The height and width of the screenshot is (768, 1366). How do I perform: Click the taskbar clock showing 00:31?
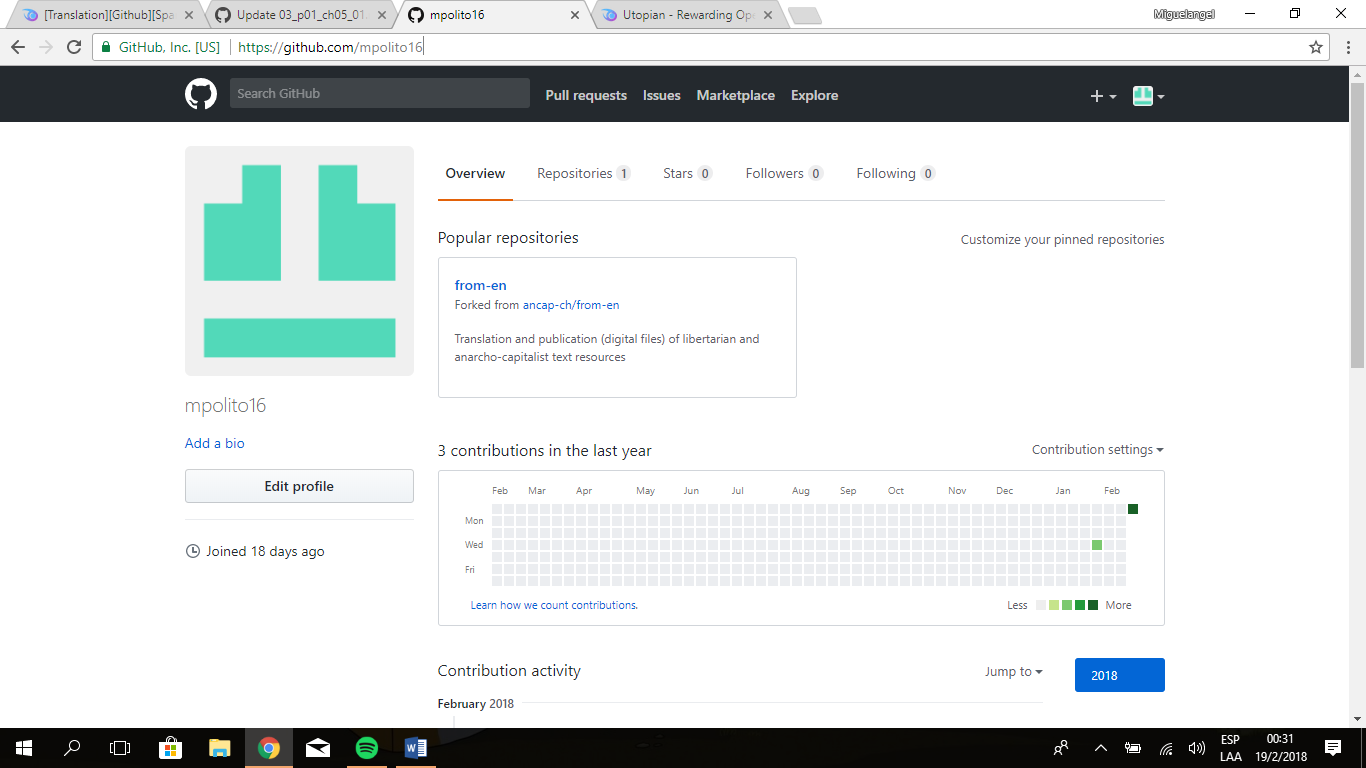(1280, 748)
